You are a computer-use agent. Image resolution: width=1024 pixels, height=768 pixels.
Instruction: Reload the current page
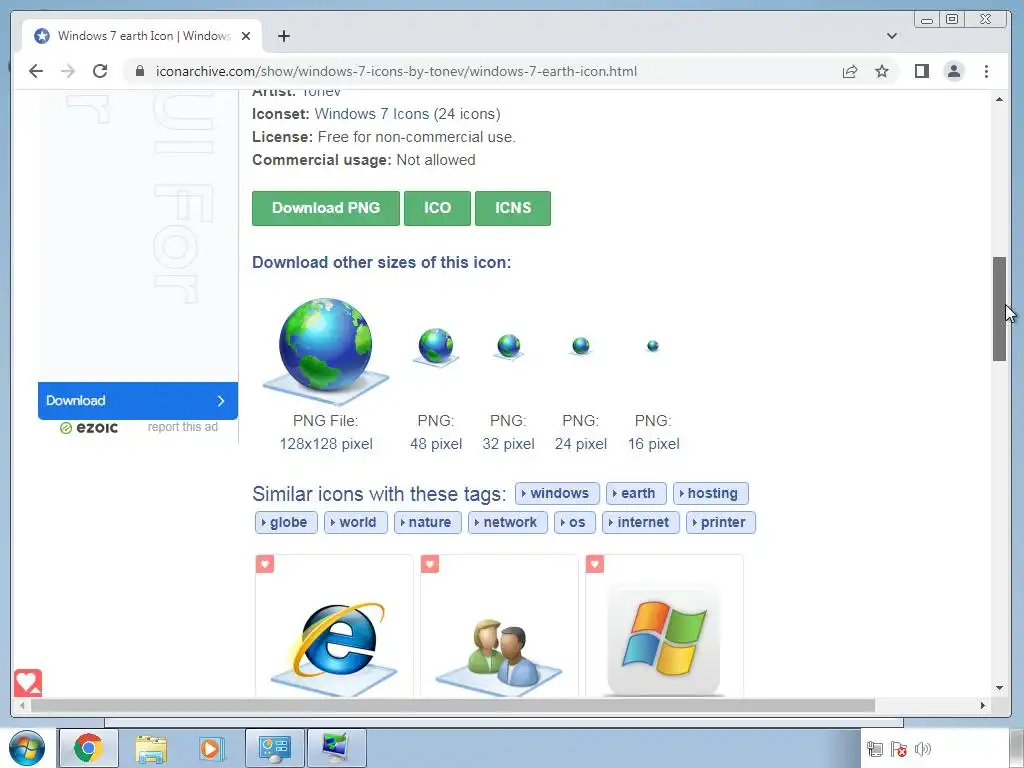coord(100,71)
